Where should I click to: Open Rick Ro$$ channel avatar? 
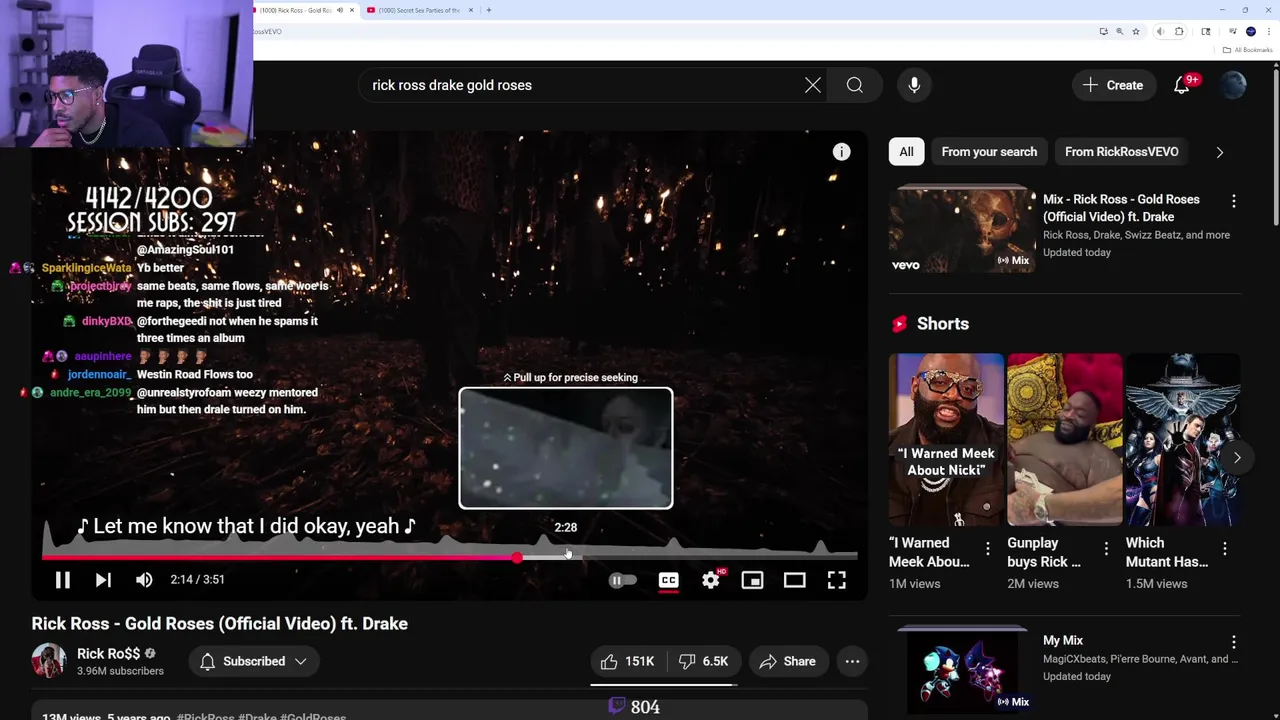[48, 661]
